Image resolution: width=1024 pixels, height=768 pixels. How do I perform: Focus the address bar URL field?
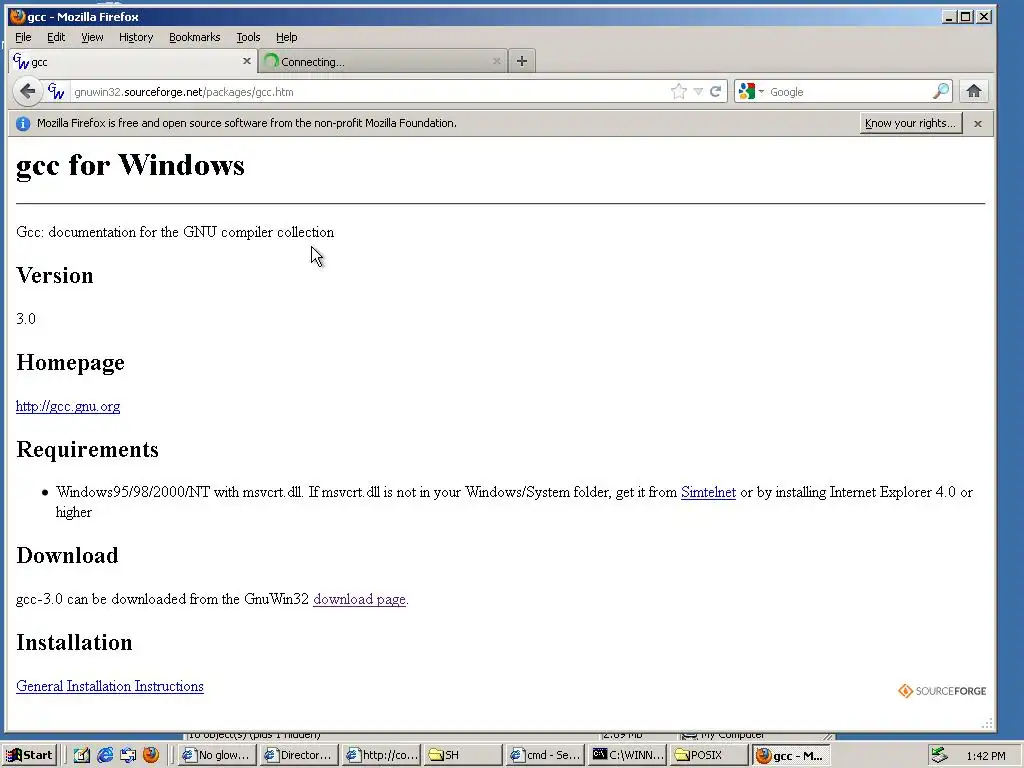[369, 91]
